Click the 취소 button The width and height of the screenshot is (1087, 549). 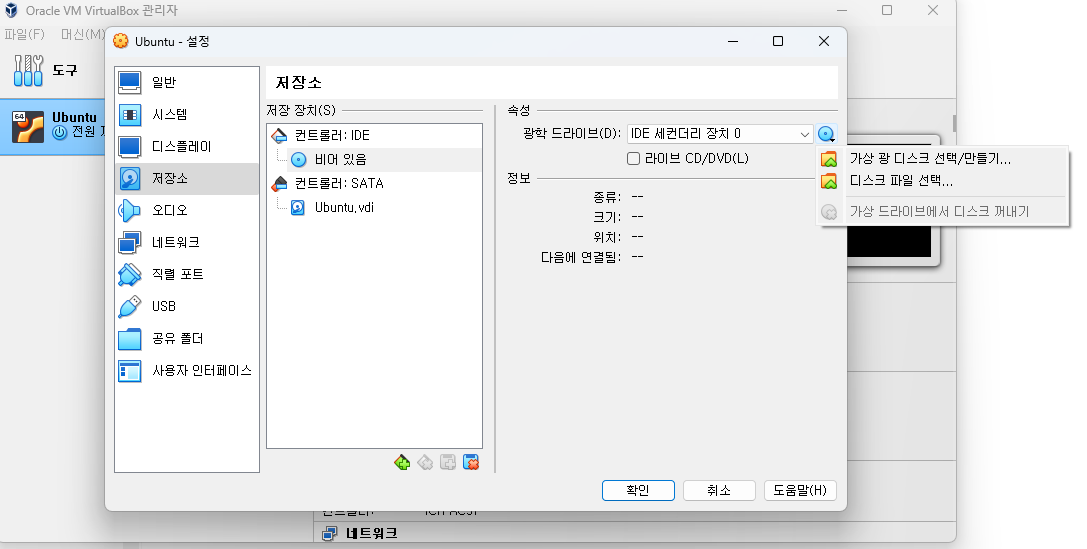pos(719,490)
